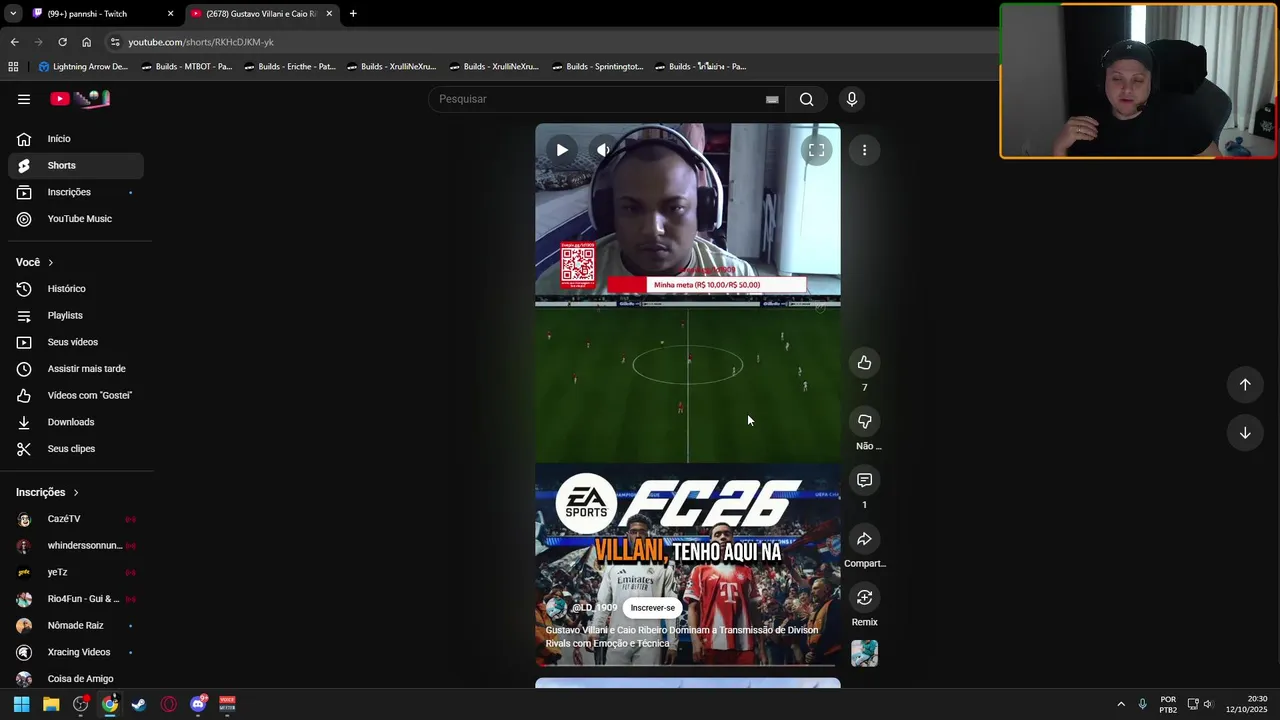Viewport: 1280px width, 720px height.
Task: Reload the current page
Action: [62, 42]
